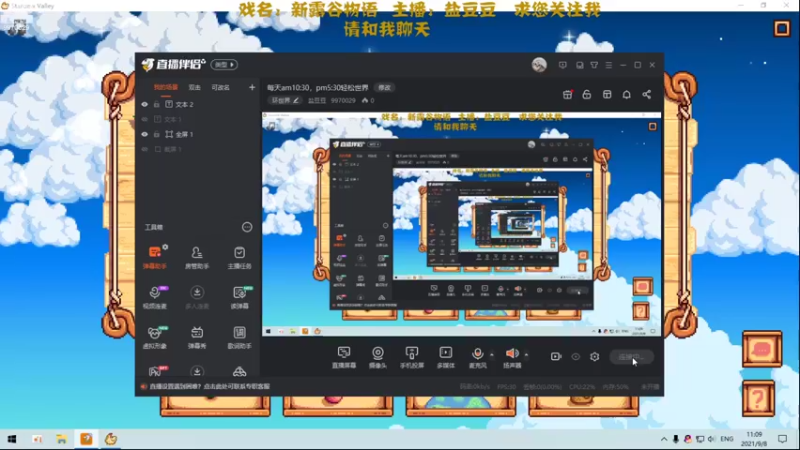Image resolution: width=800 pixels, height=450 pixels.
Task: Show the 截屏 1 source layer
Action: 144,149
